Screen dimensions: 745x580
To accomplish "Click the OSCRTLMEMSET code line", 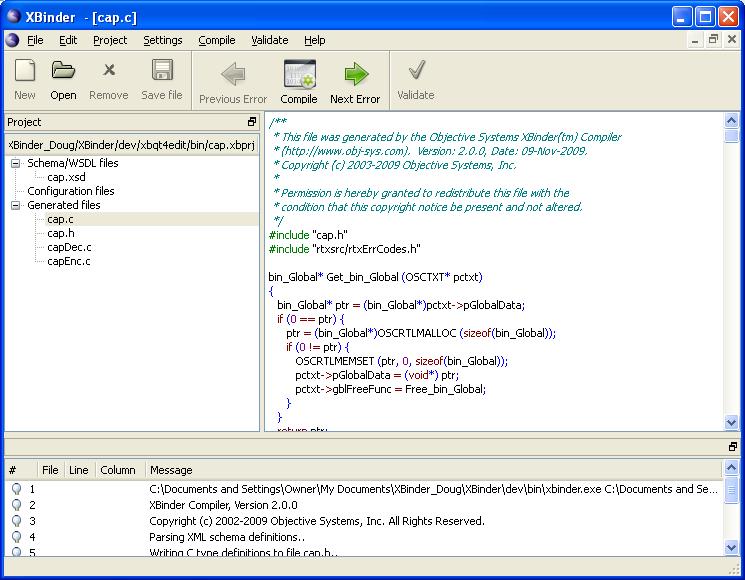I will click(401, 361).
